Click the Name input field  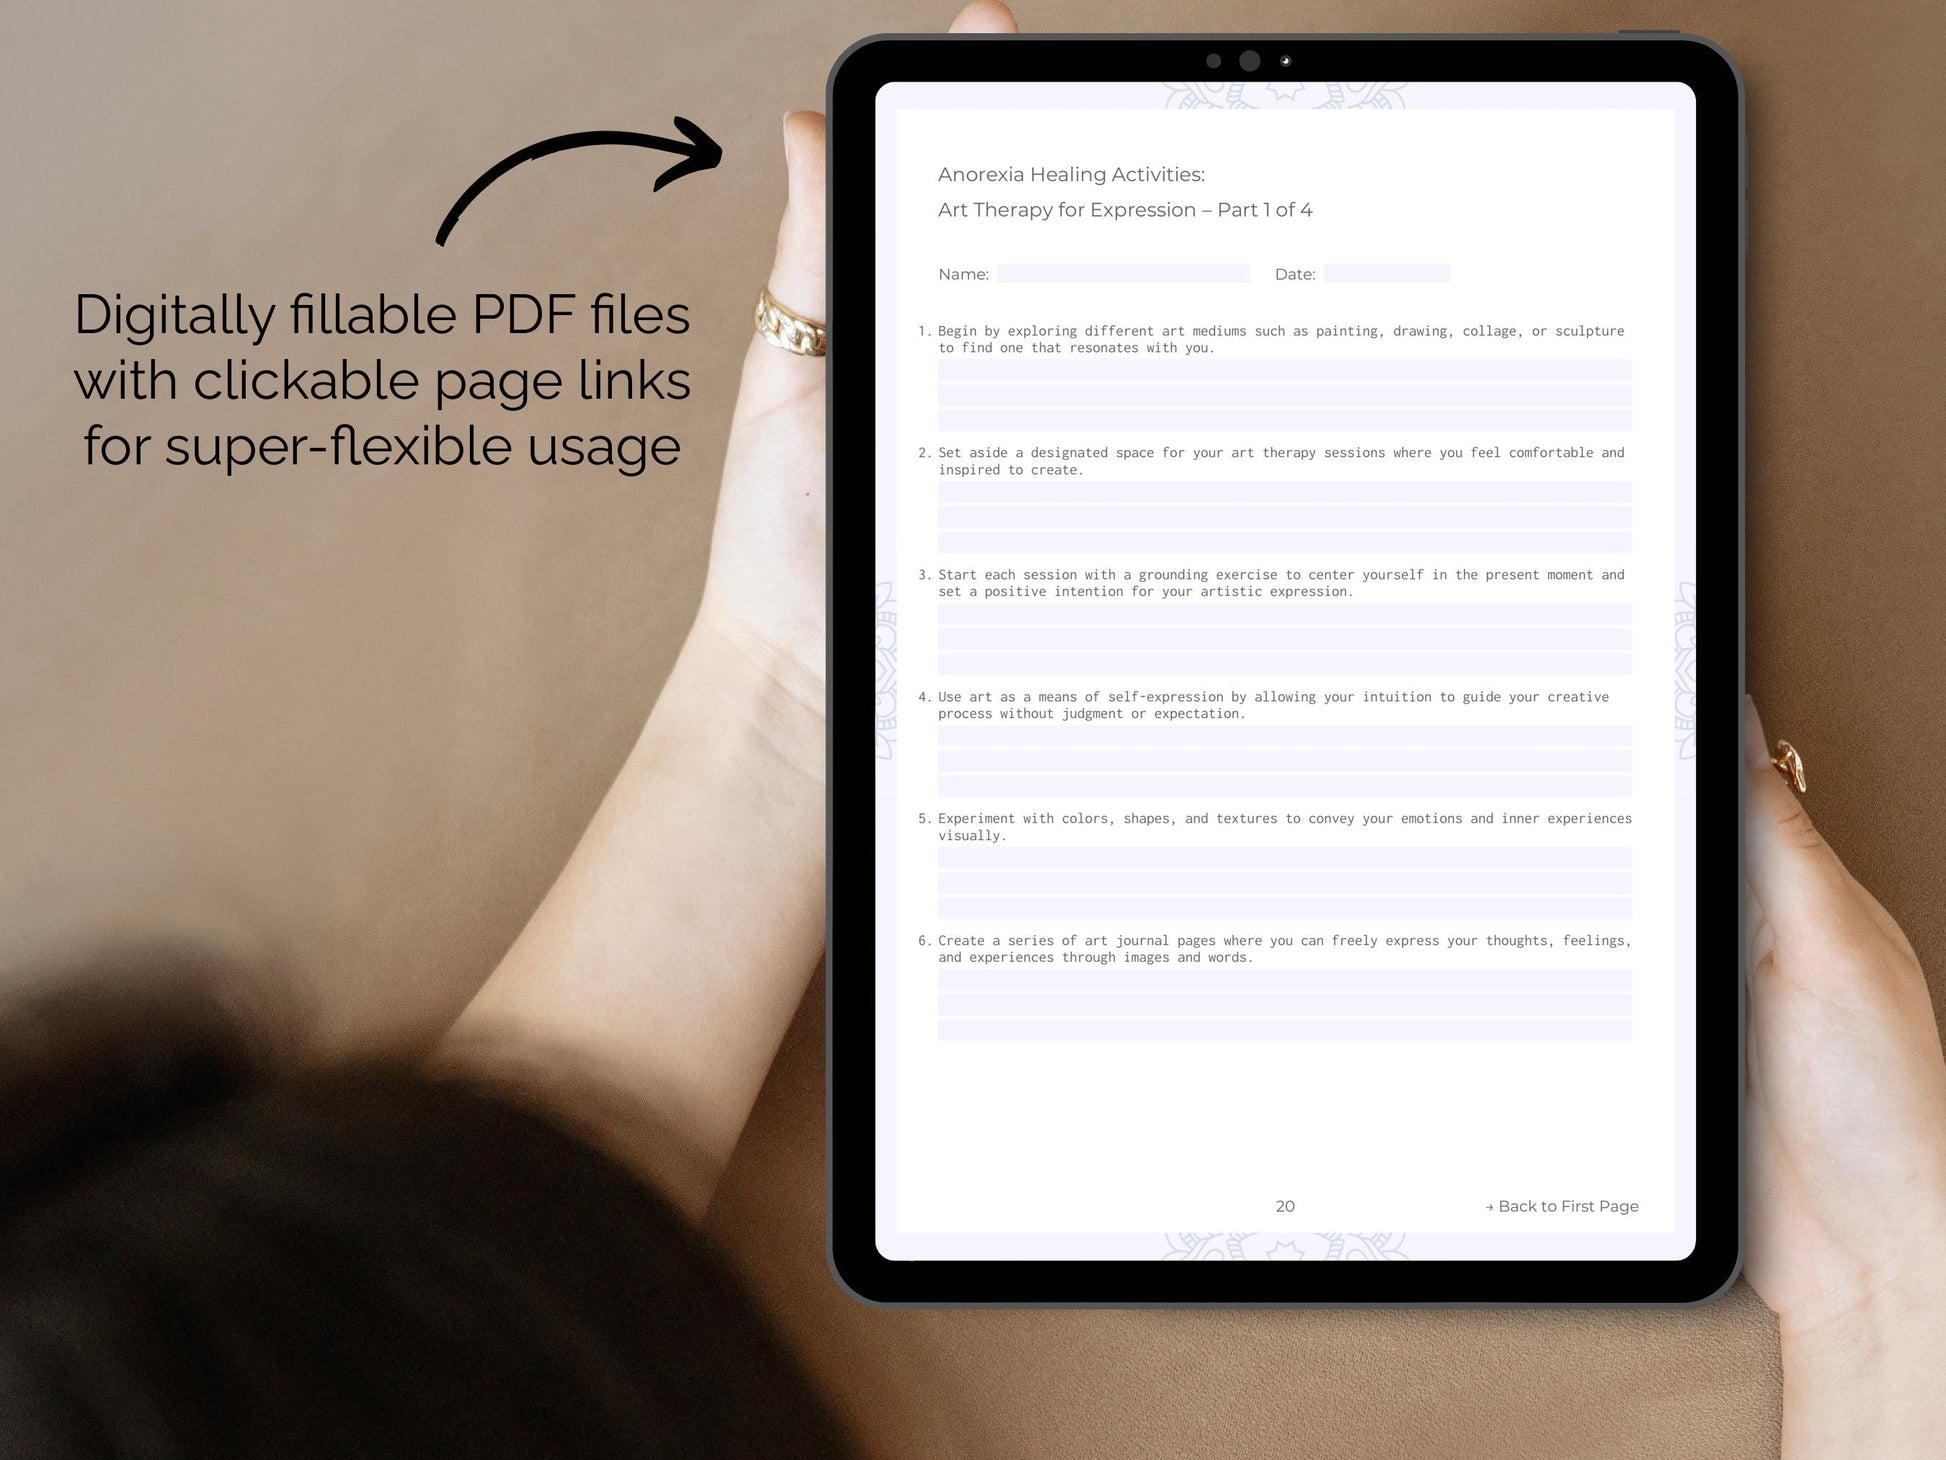click(1127, 275)
